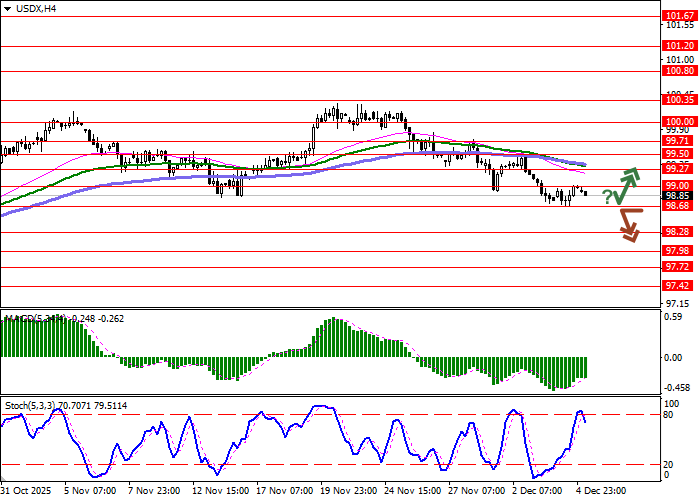
Task: Select the 100.00 resistance level label
Action: pyautogui.click(x=679, y=121)
